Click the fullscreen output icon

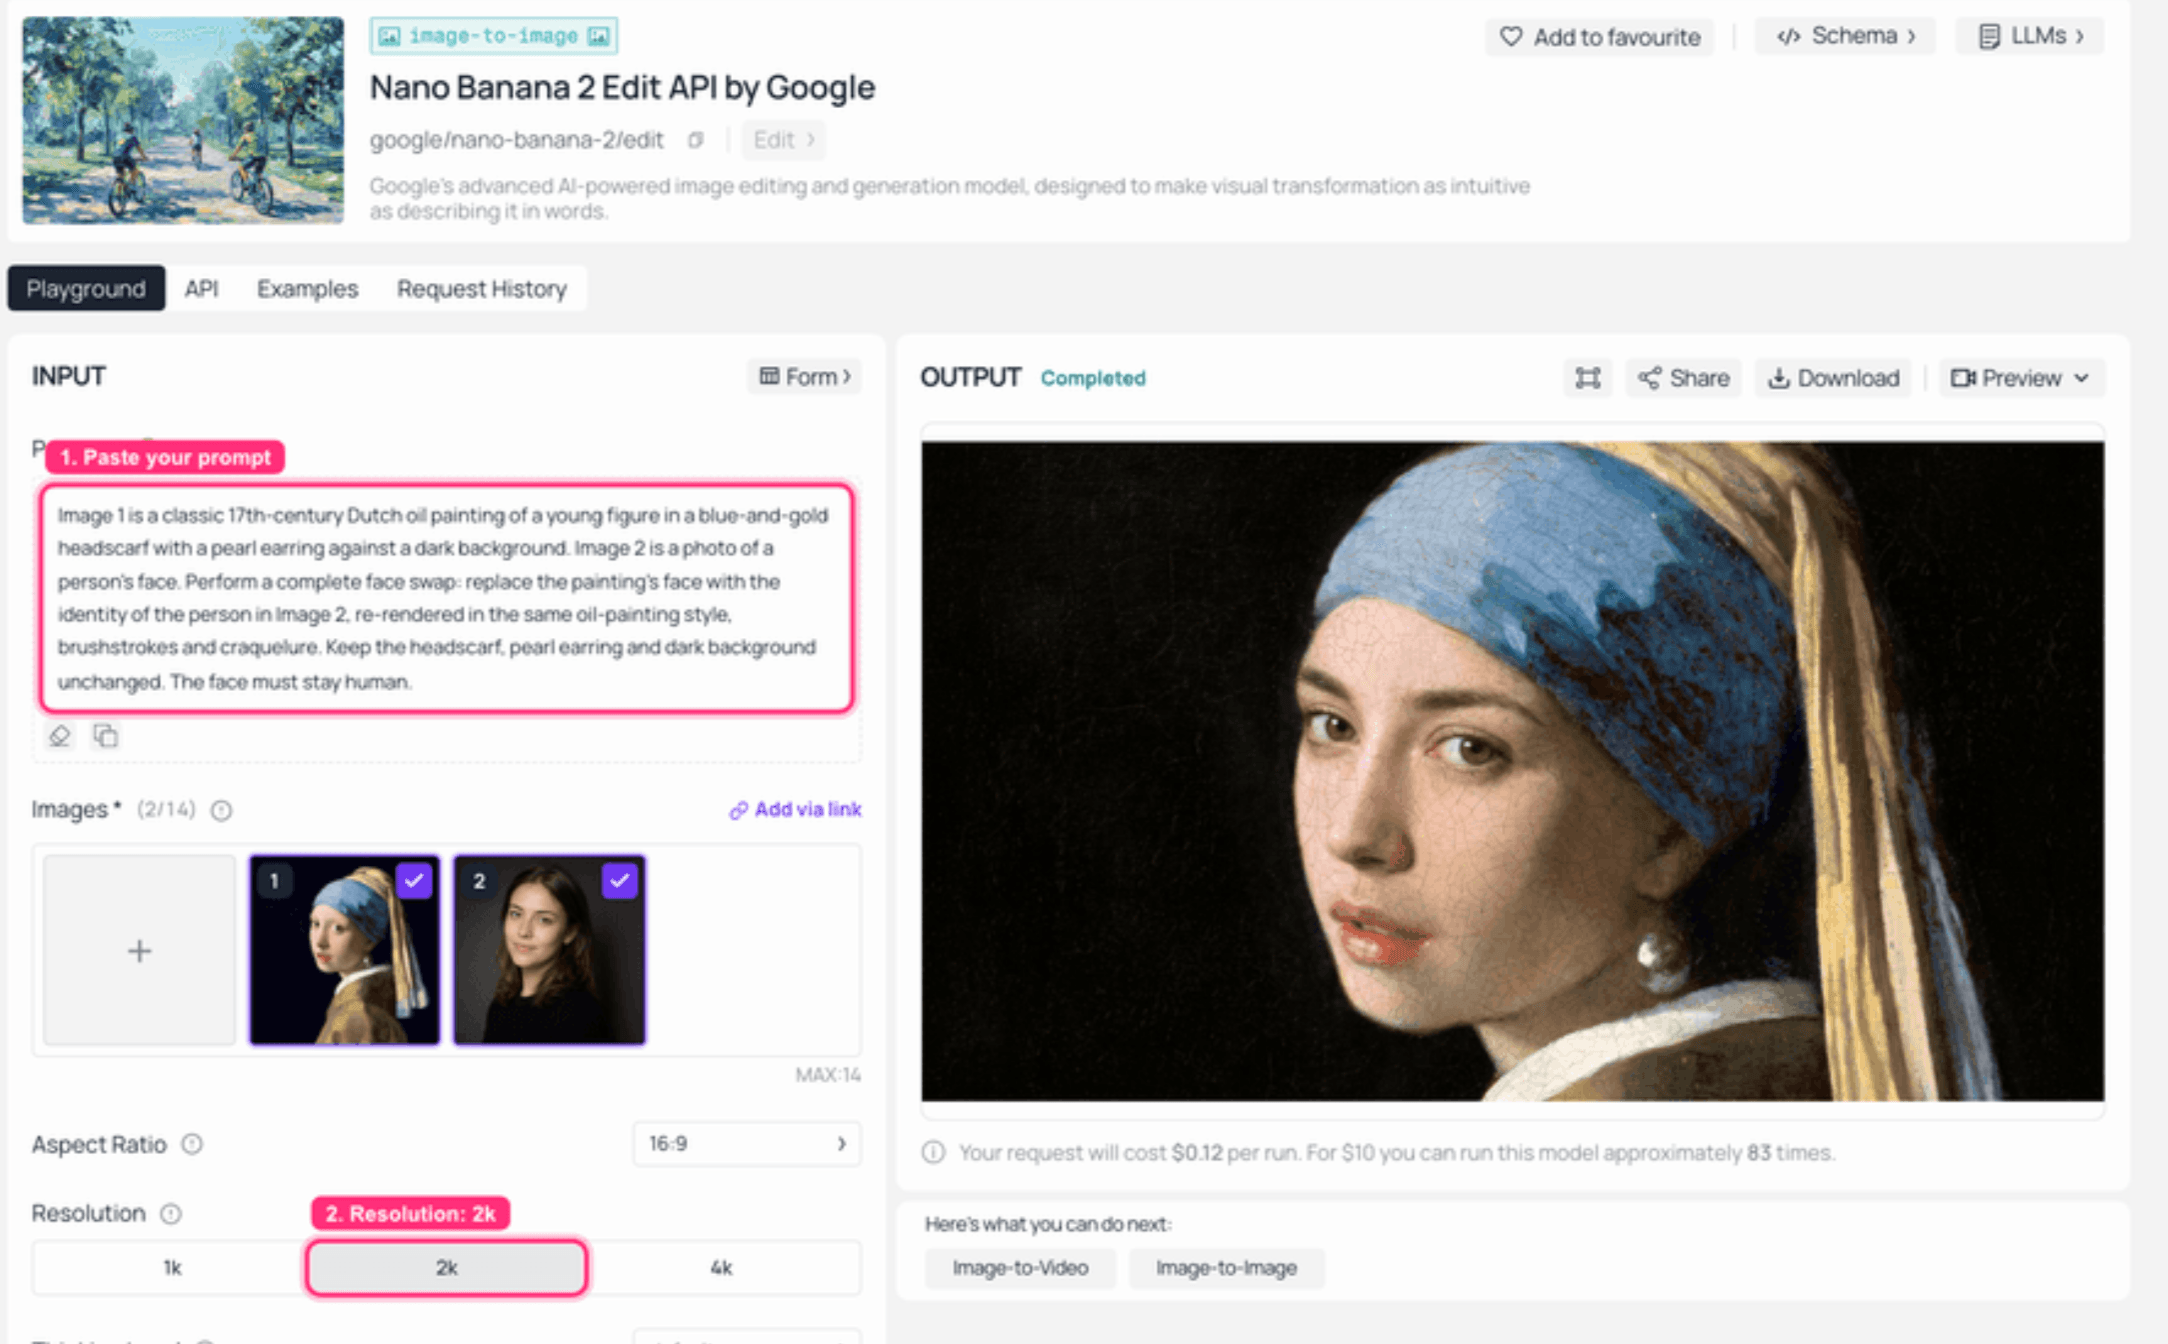pos(1588,378)
